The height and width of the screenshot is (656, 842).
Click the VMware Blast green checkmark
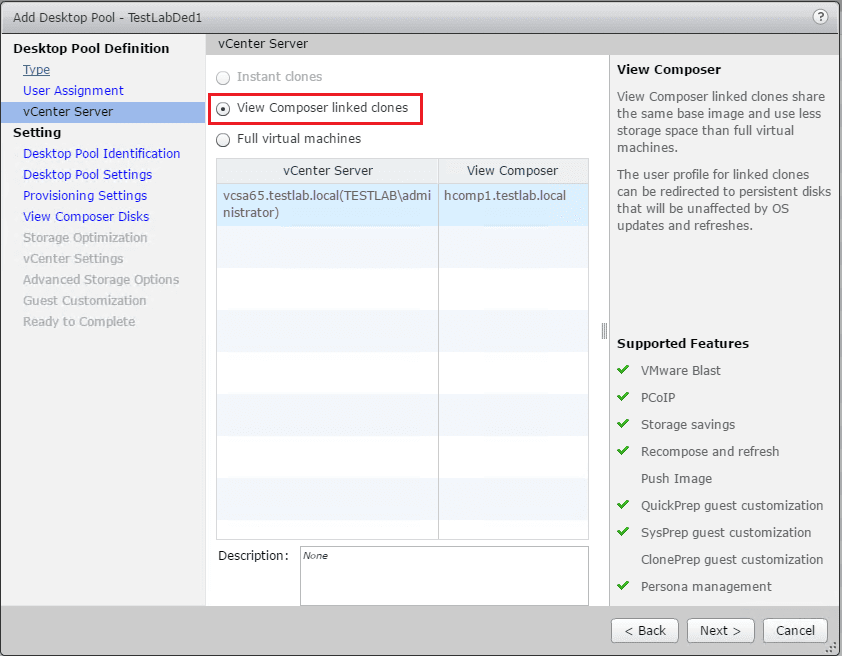[623, 369]
